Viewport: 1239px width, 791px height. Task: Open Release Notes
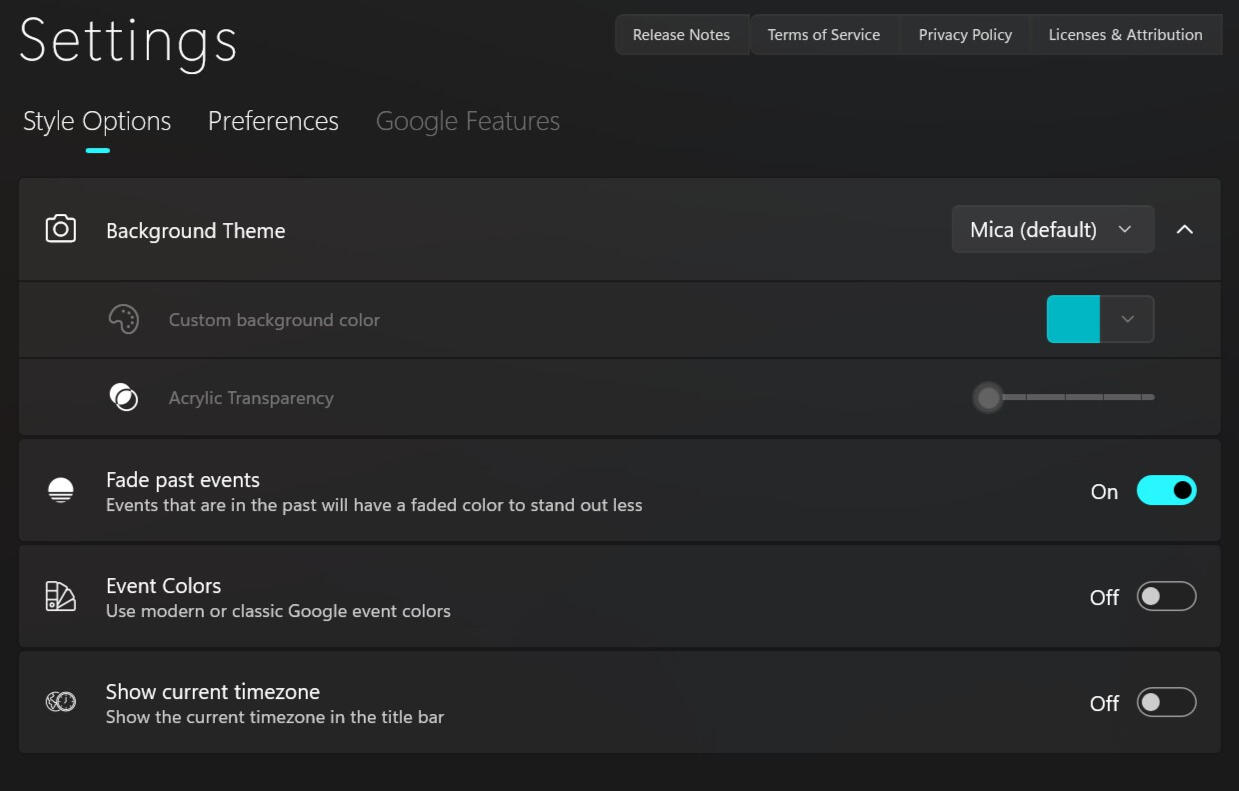(x=681, y=35)
